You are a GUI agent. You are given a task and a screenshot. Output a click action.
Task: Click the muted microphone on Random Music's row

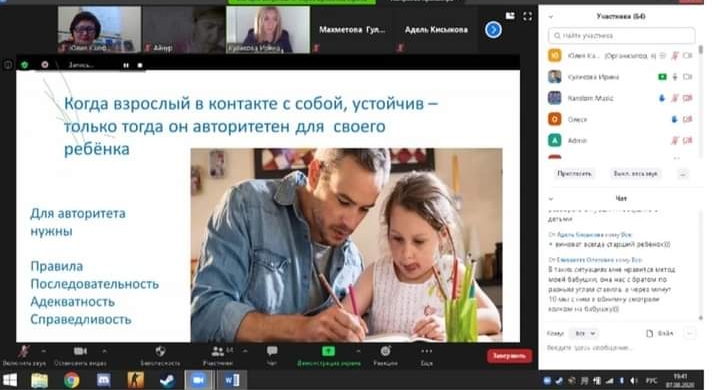click(675, 98)
